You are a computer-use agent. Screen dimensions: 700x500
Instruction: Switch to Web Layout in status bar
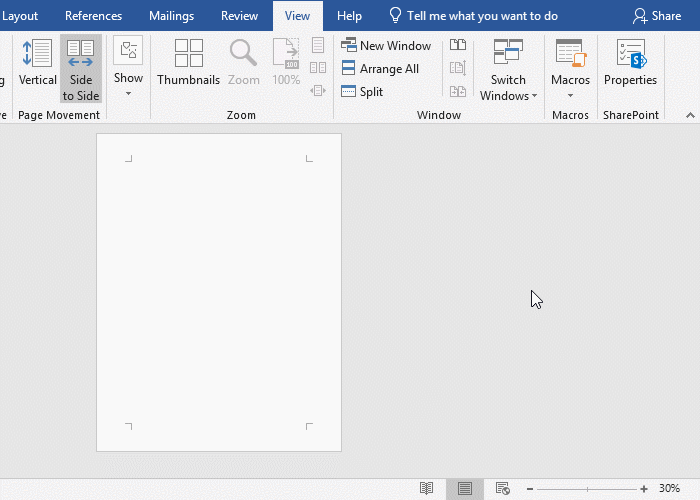pyautogui.click(x=503, y=489)
